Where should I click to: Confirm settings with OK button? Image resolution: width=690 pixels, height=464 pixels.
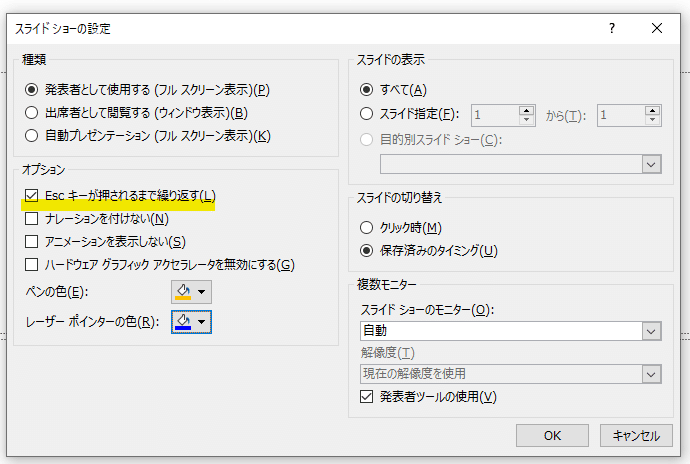click(552, 435)
